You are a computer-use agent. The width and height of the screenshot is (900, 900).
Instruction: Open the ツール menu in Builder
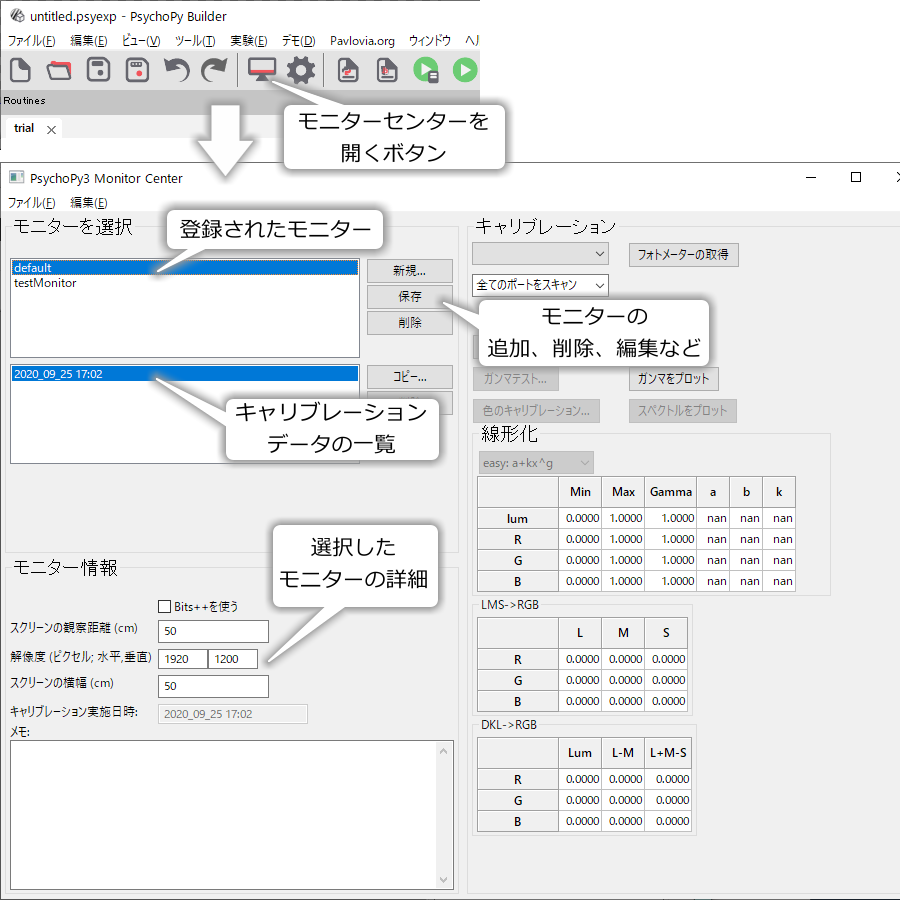click(x=195, y=41)
